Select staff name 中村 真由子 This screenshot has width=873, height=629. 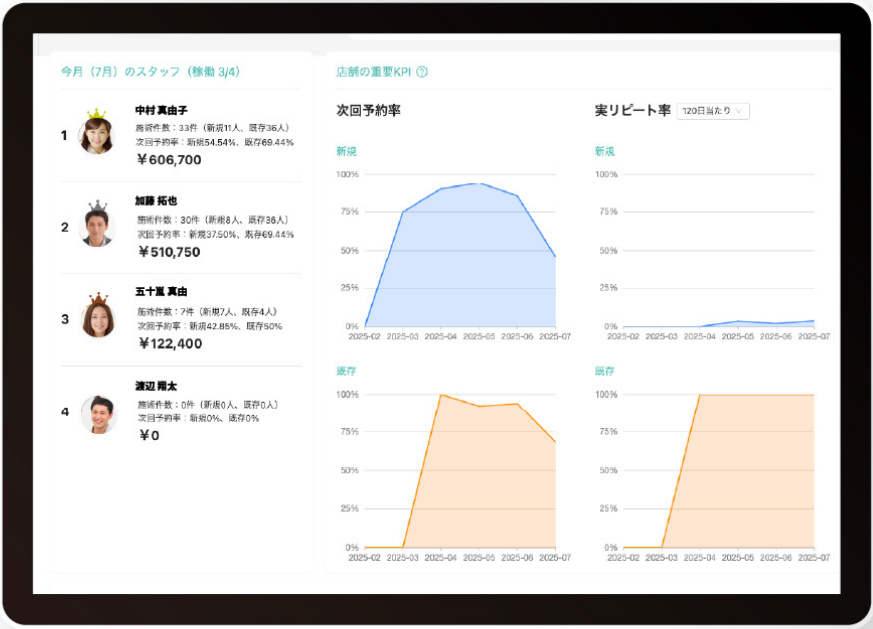pos(161,110)
